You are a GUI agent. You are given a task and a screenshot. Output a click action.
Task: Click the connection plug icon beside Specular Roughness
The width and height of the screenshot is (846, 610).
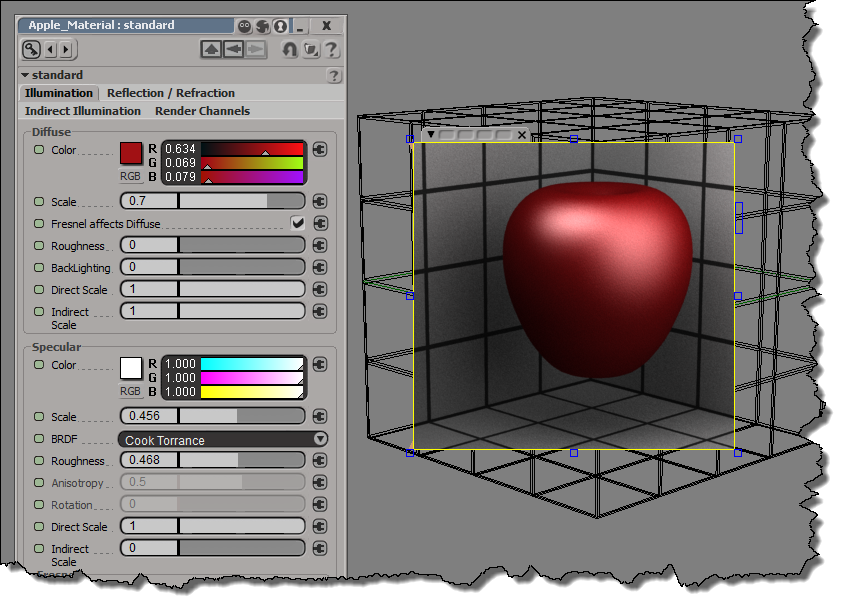pyautogui.click(x=320, y=461)
